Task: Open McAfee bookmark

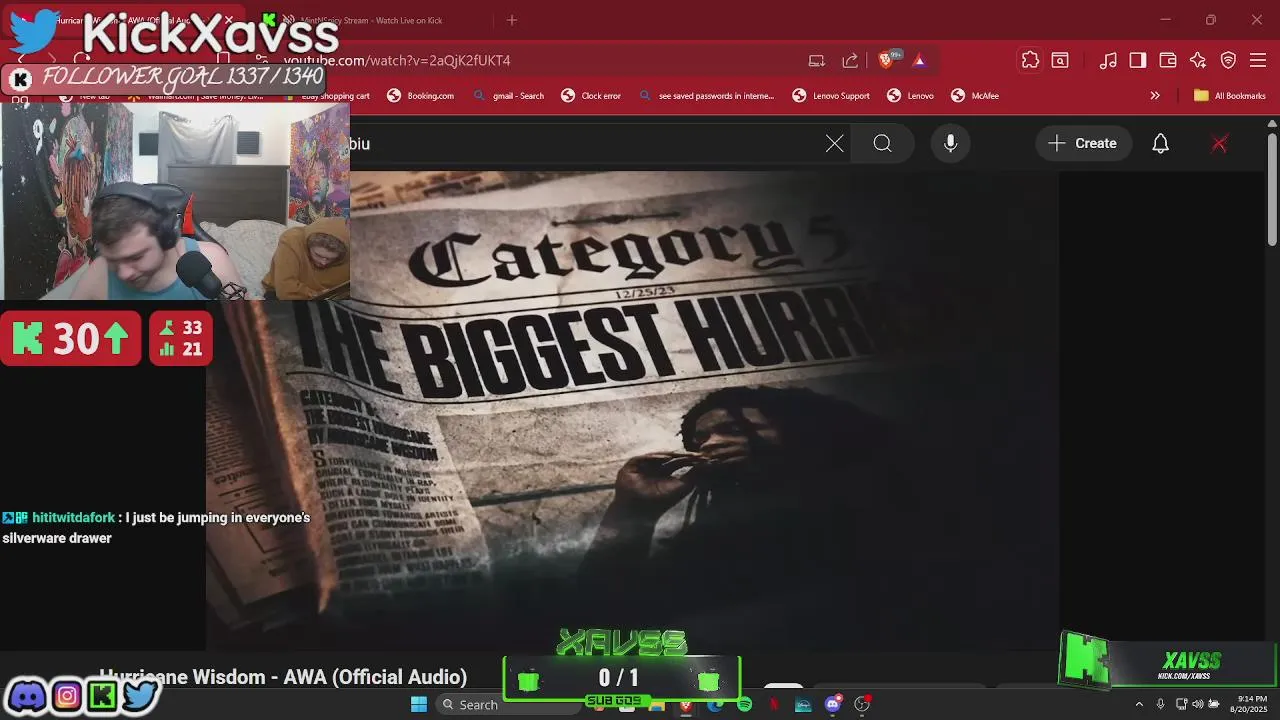Action: 975,96
